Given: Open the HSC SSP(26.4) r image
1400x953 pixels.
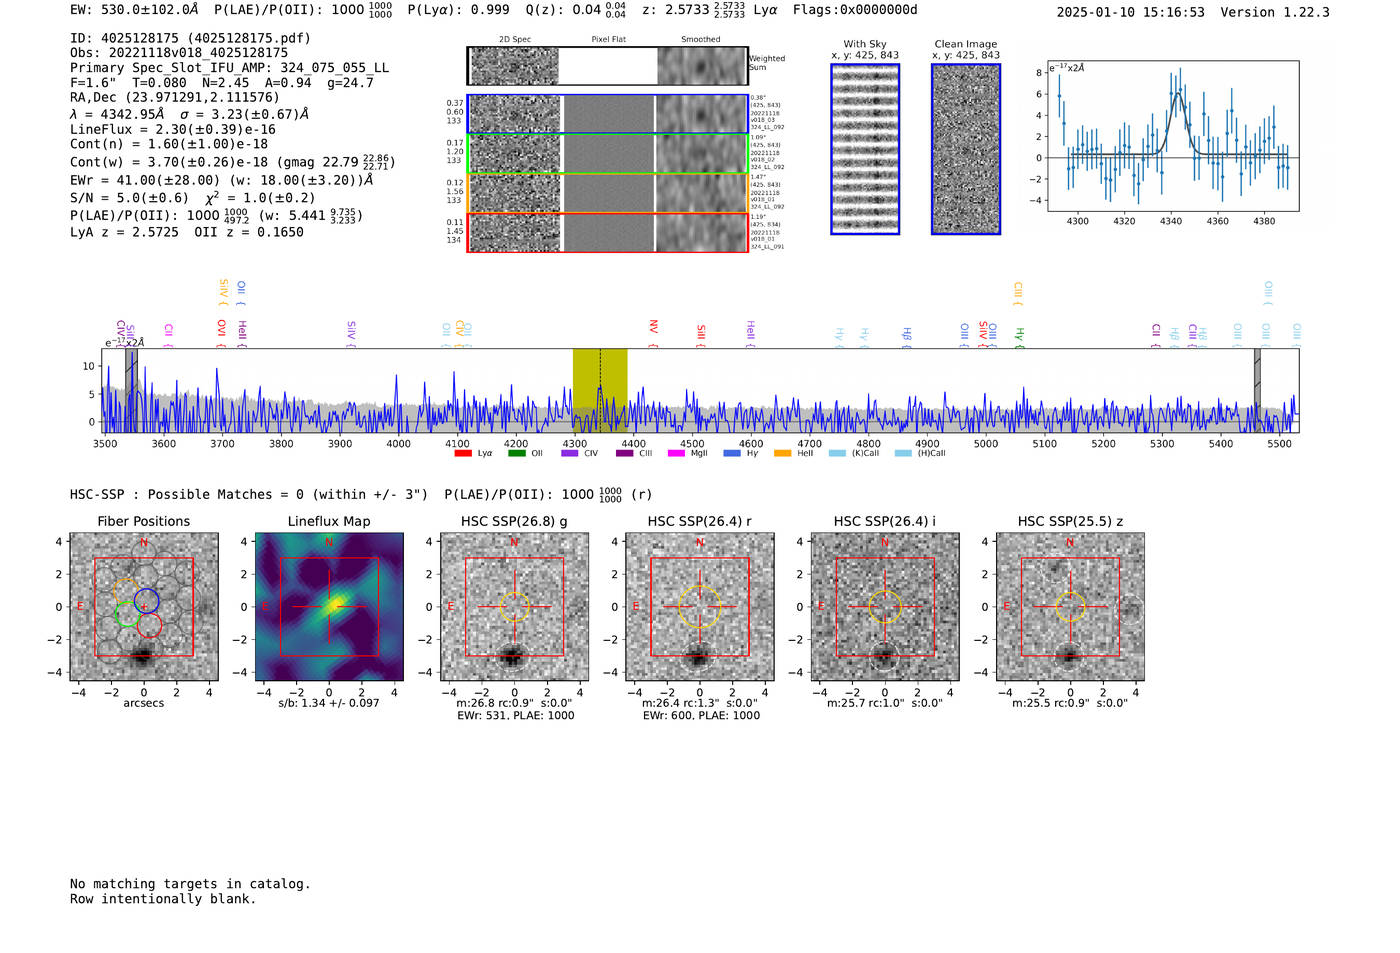Looking at the screenshot, I should pyautogui.click(x=700, y=607).
